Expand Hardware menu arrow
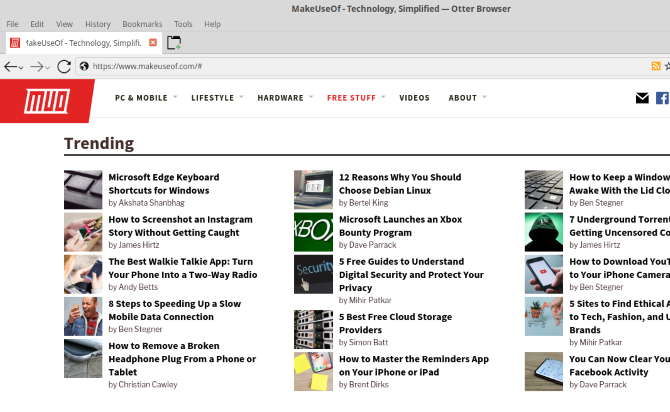 [x=311, y=97]
